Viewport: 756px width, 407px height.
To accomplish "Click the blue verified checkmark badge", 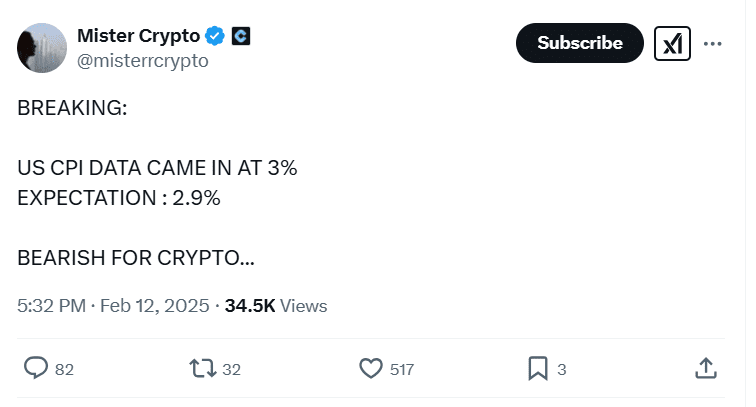I will point(215,36).
